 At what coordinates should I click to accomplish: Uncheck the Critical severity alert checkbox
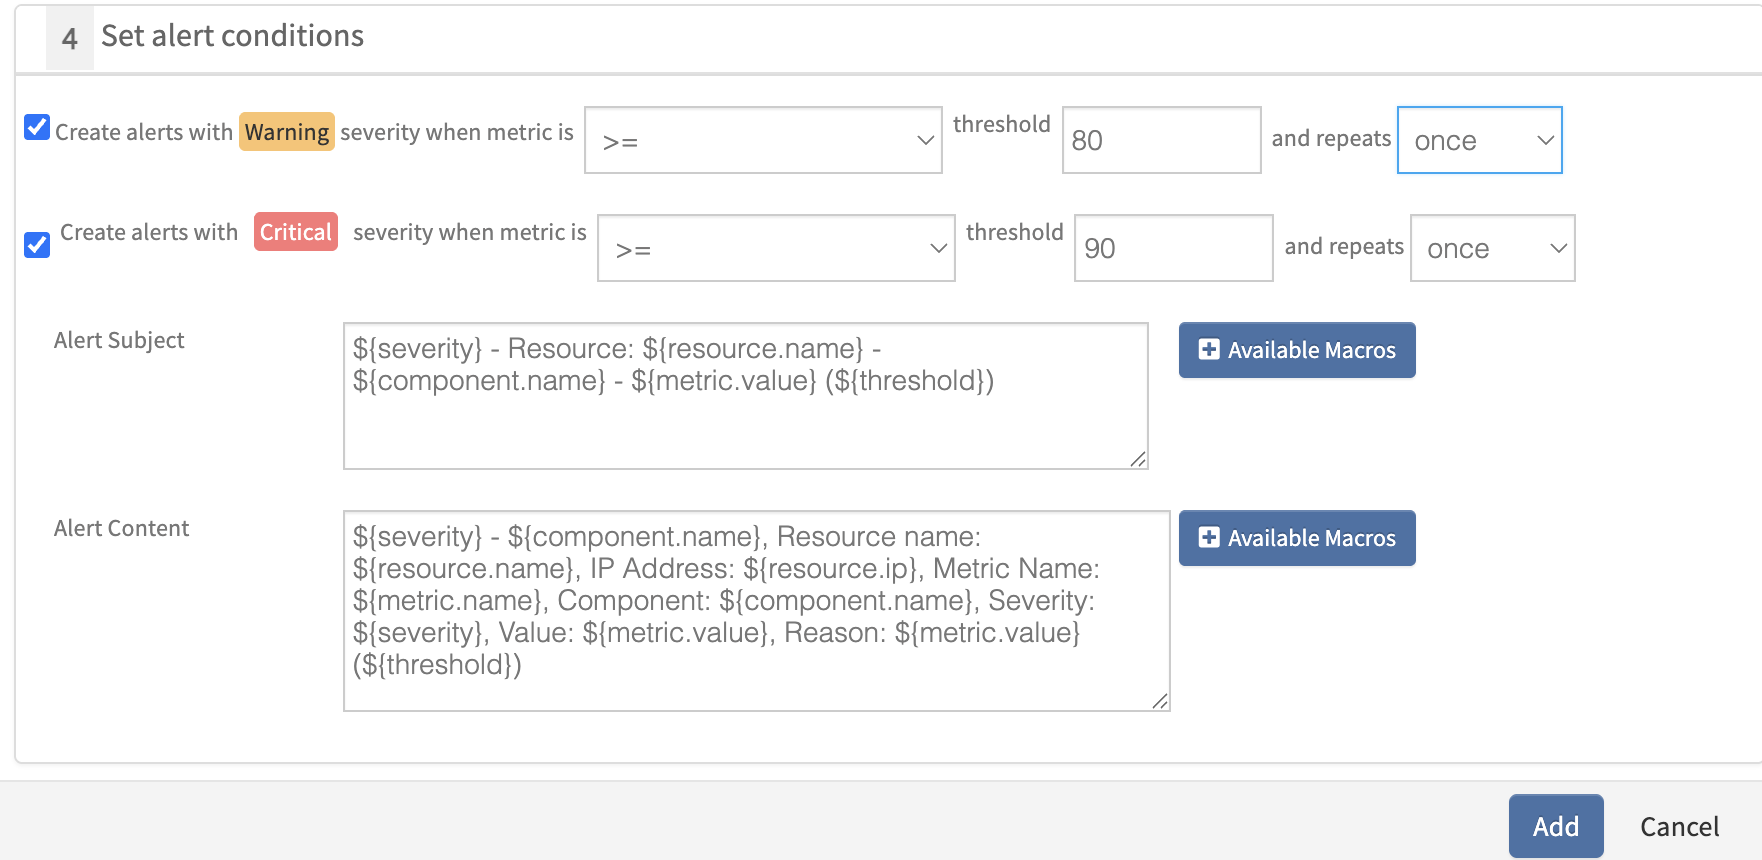click(37, 245)
